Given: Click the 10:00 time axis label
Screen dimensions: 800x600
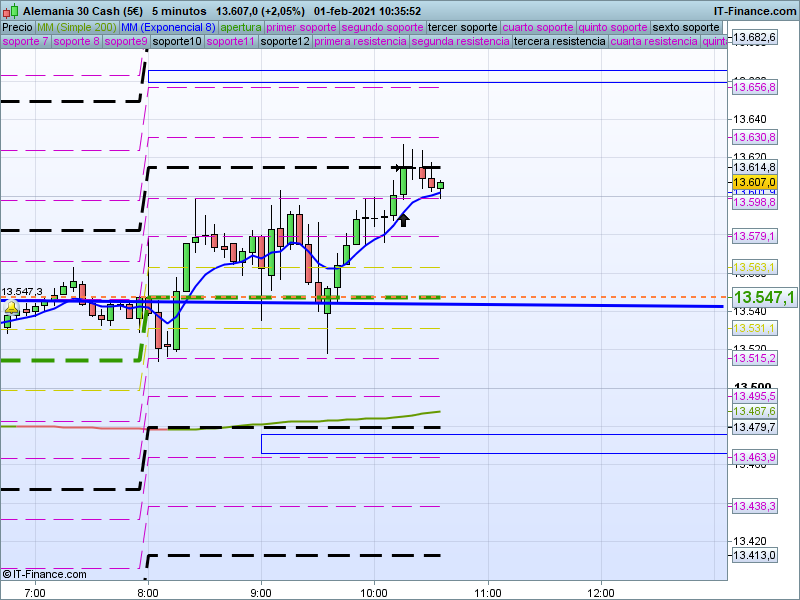Looking at the screenshot, I should click(374, 593).
